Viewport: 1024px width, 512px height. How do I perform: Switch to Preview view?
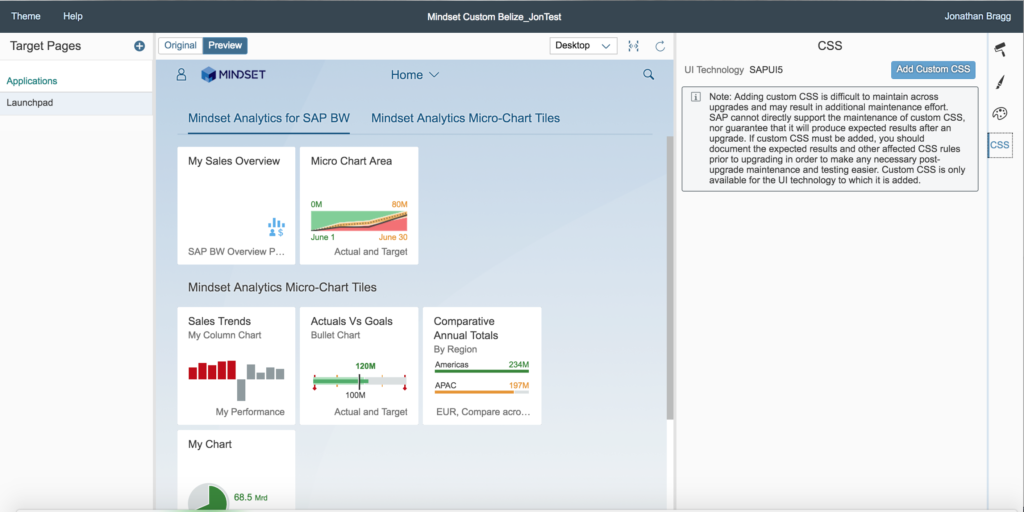coord(225,46)
